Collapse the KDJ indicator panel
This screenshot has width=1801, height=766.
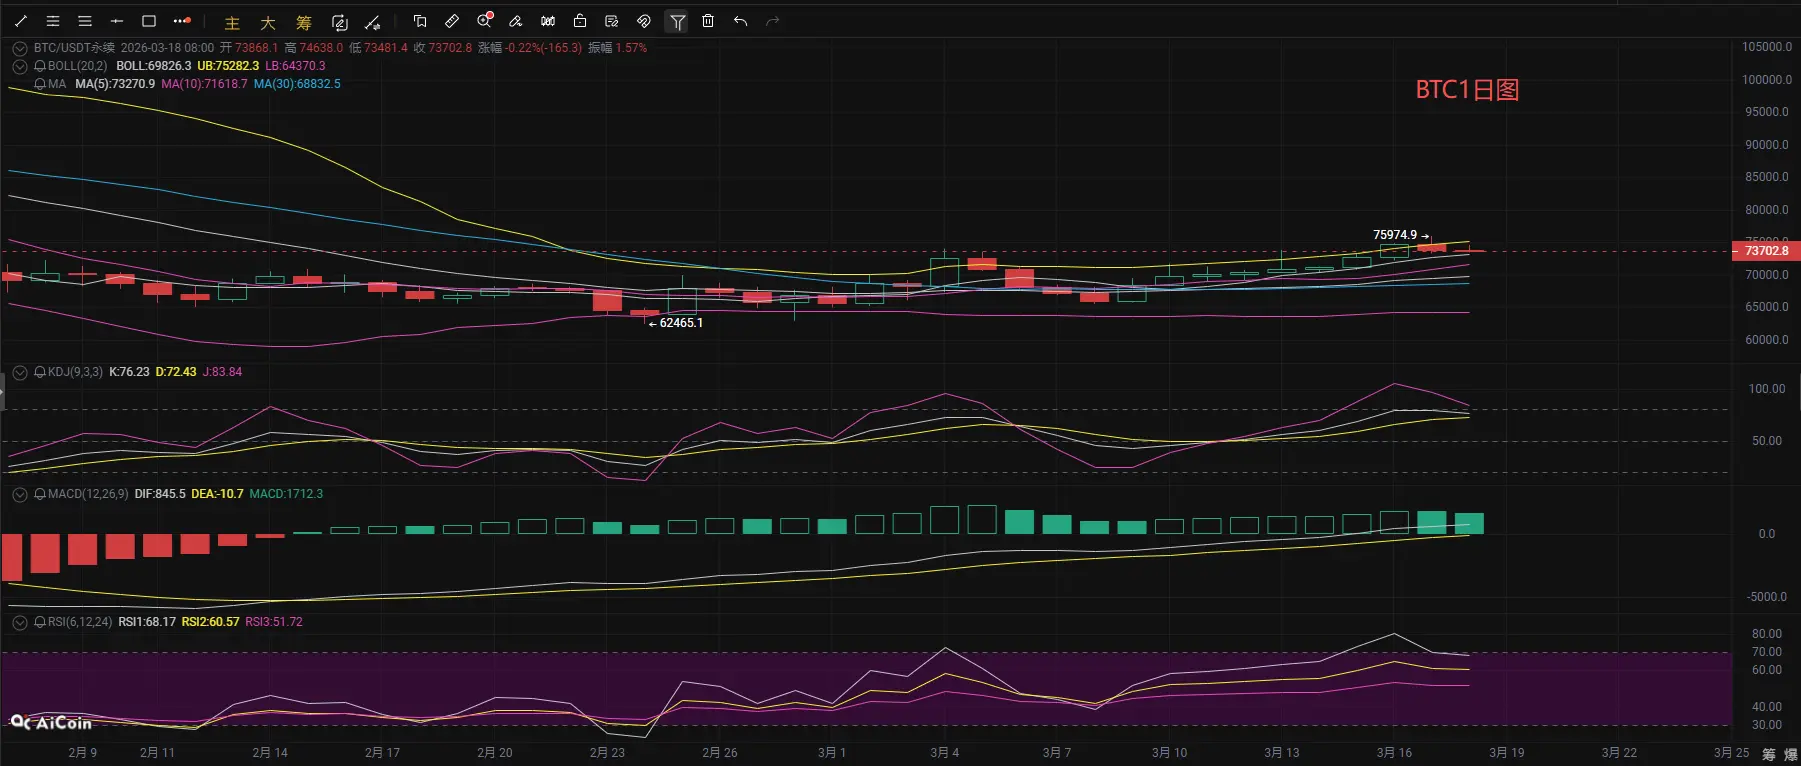19,372
